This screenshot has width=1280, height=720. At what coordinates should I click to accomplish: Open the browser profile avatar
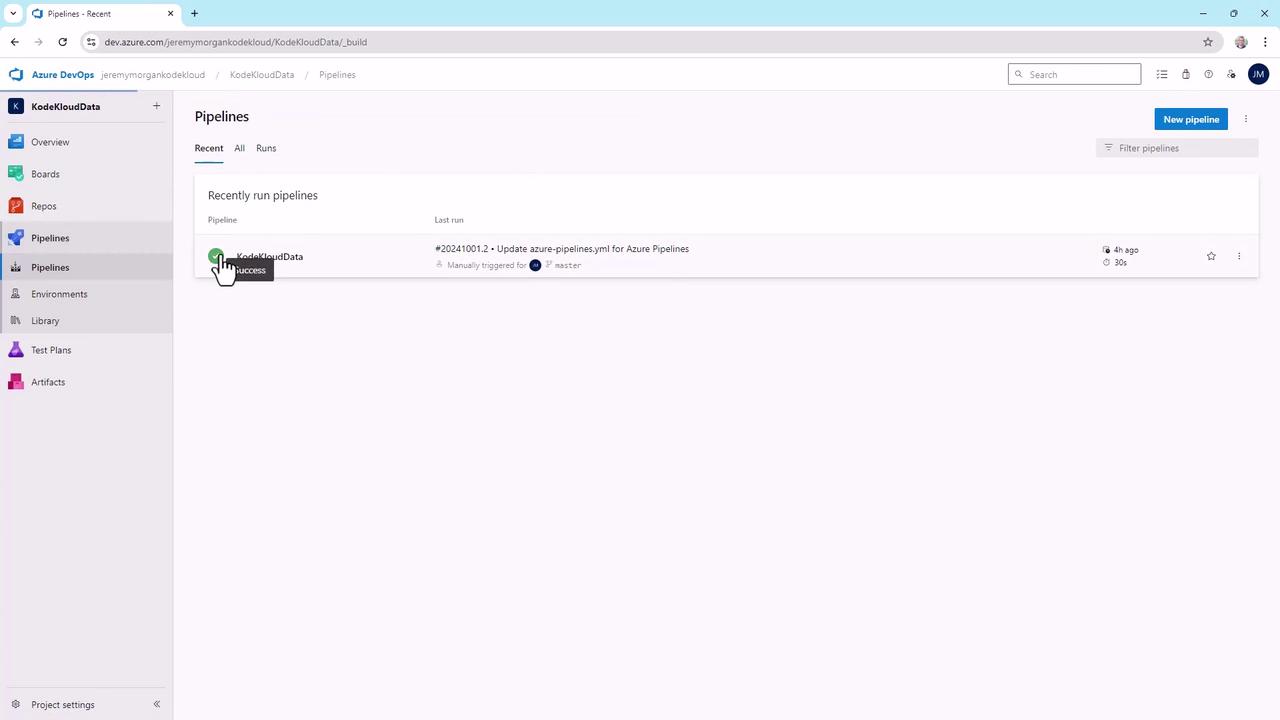(1241, 42)
